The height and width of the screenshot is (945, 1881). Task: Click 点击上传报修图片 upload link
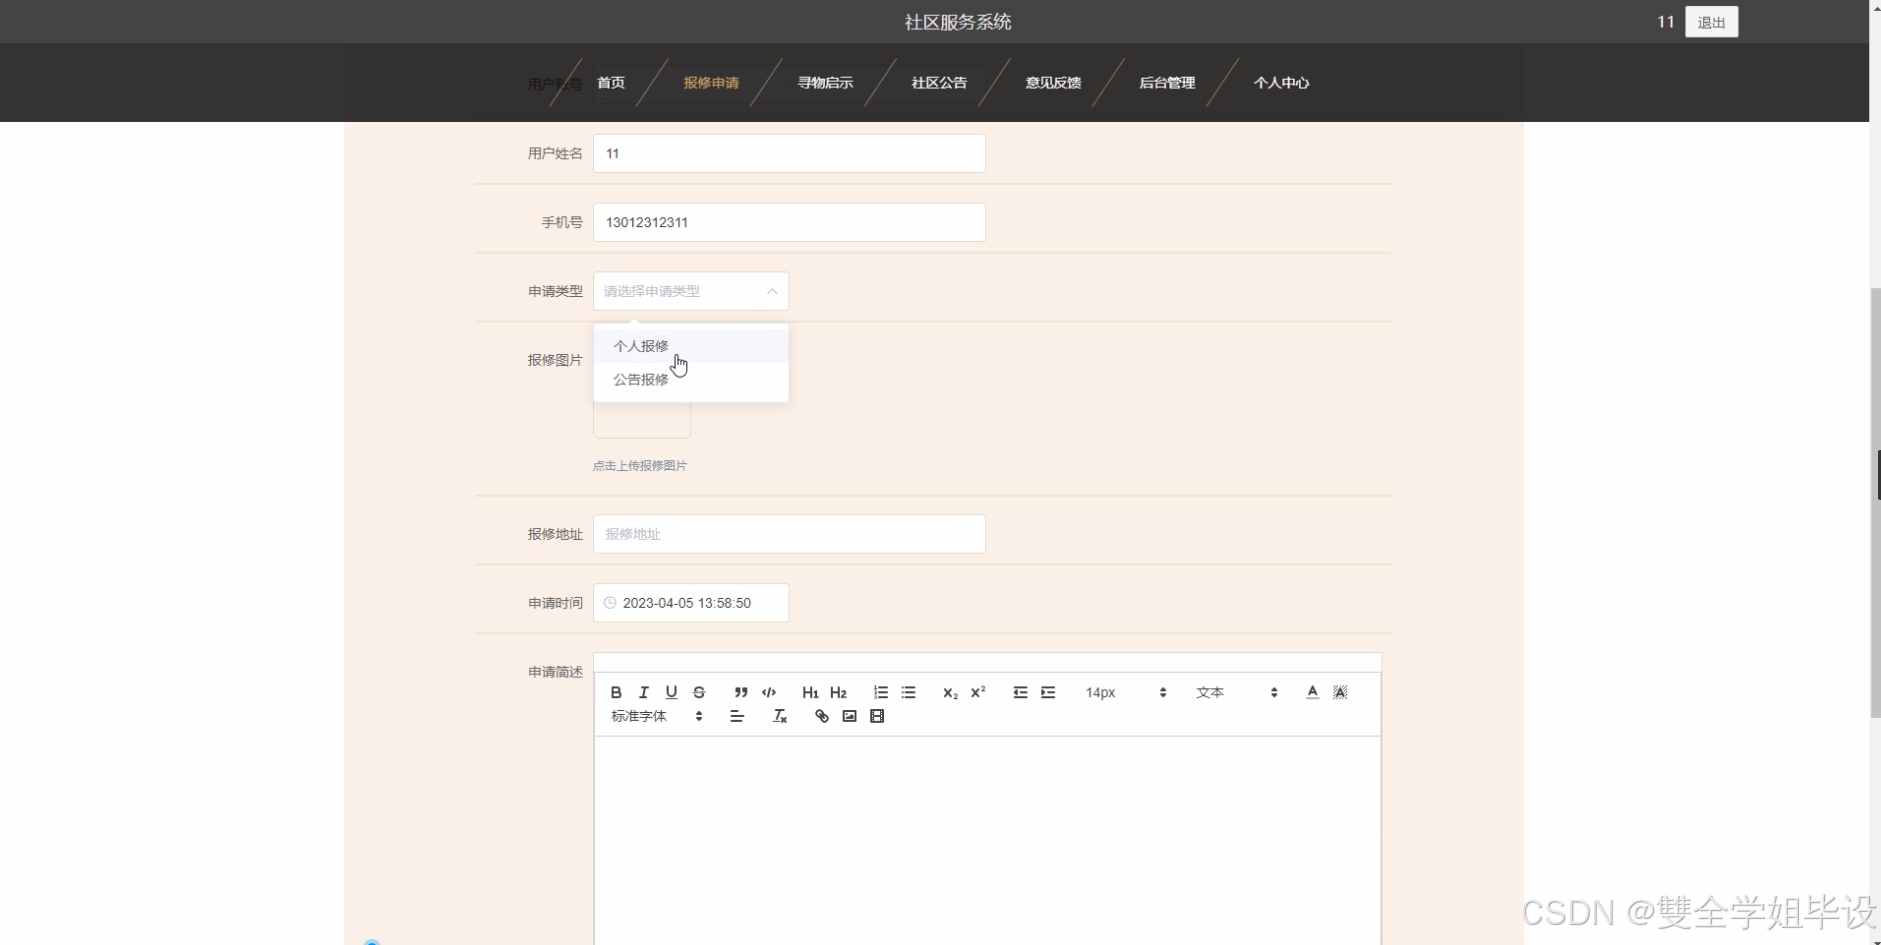[639, 465]
